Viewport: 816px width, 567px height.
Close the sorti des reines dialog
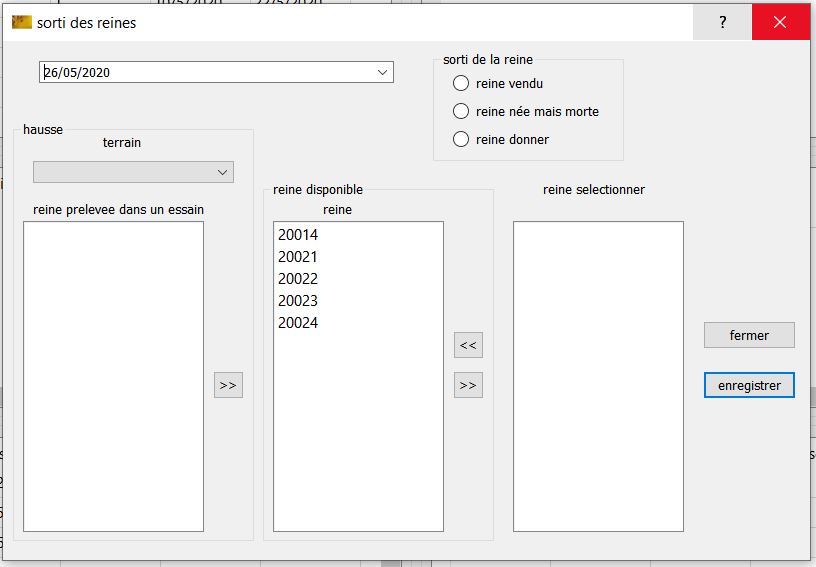[780, 22]
